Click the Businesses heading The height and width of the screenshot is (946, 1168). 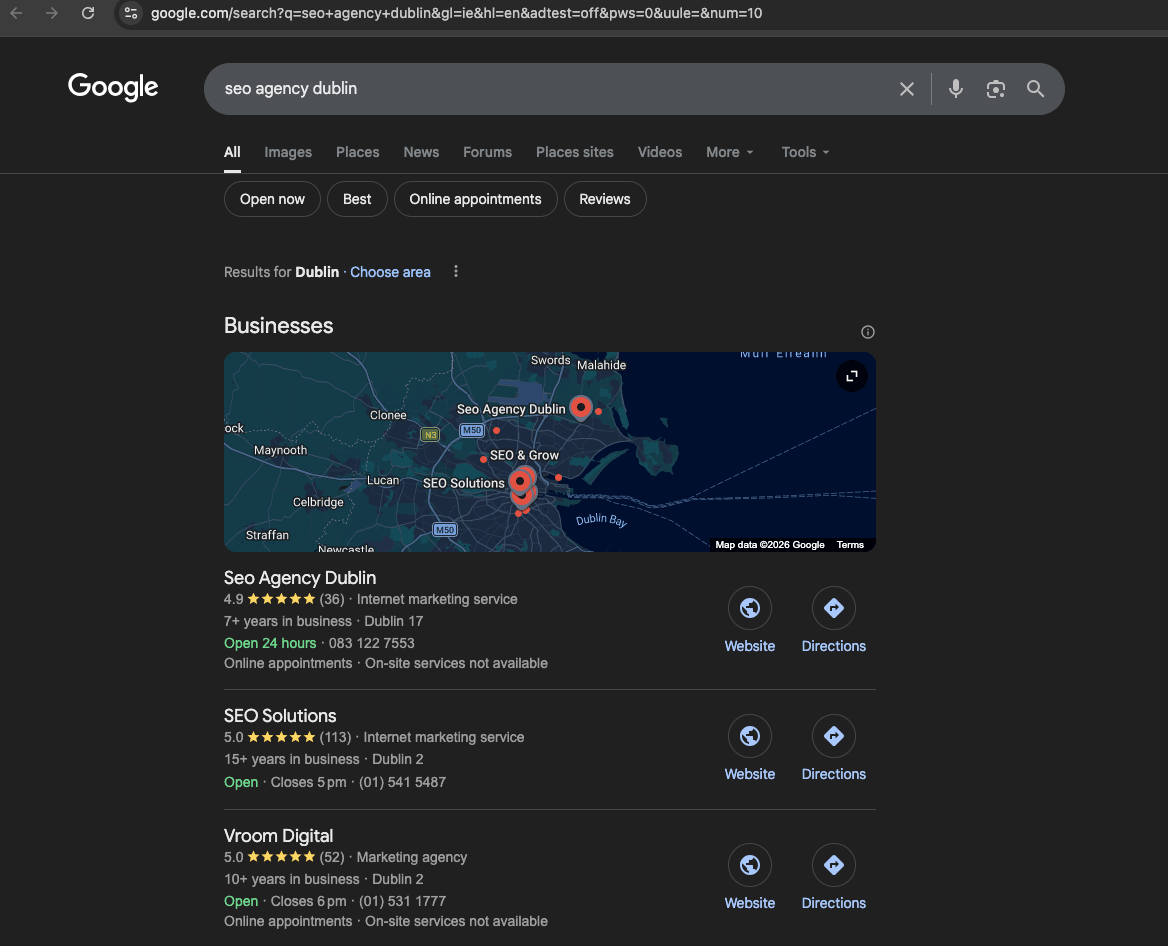point(279,326)
